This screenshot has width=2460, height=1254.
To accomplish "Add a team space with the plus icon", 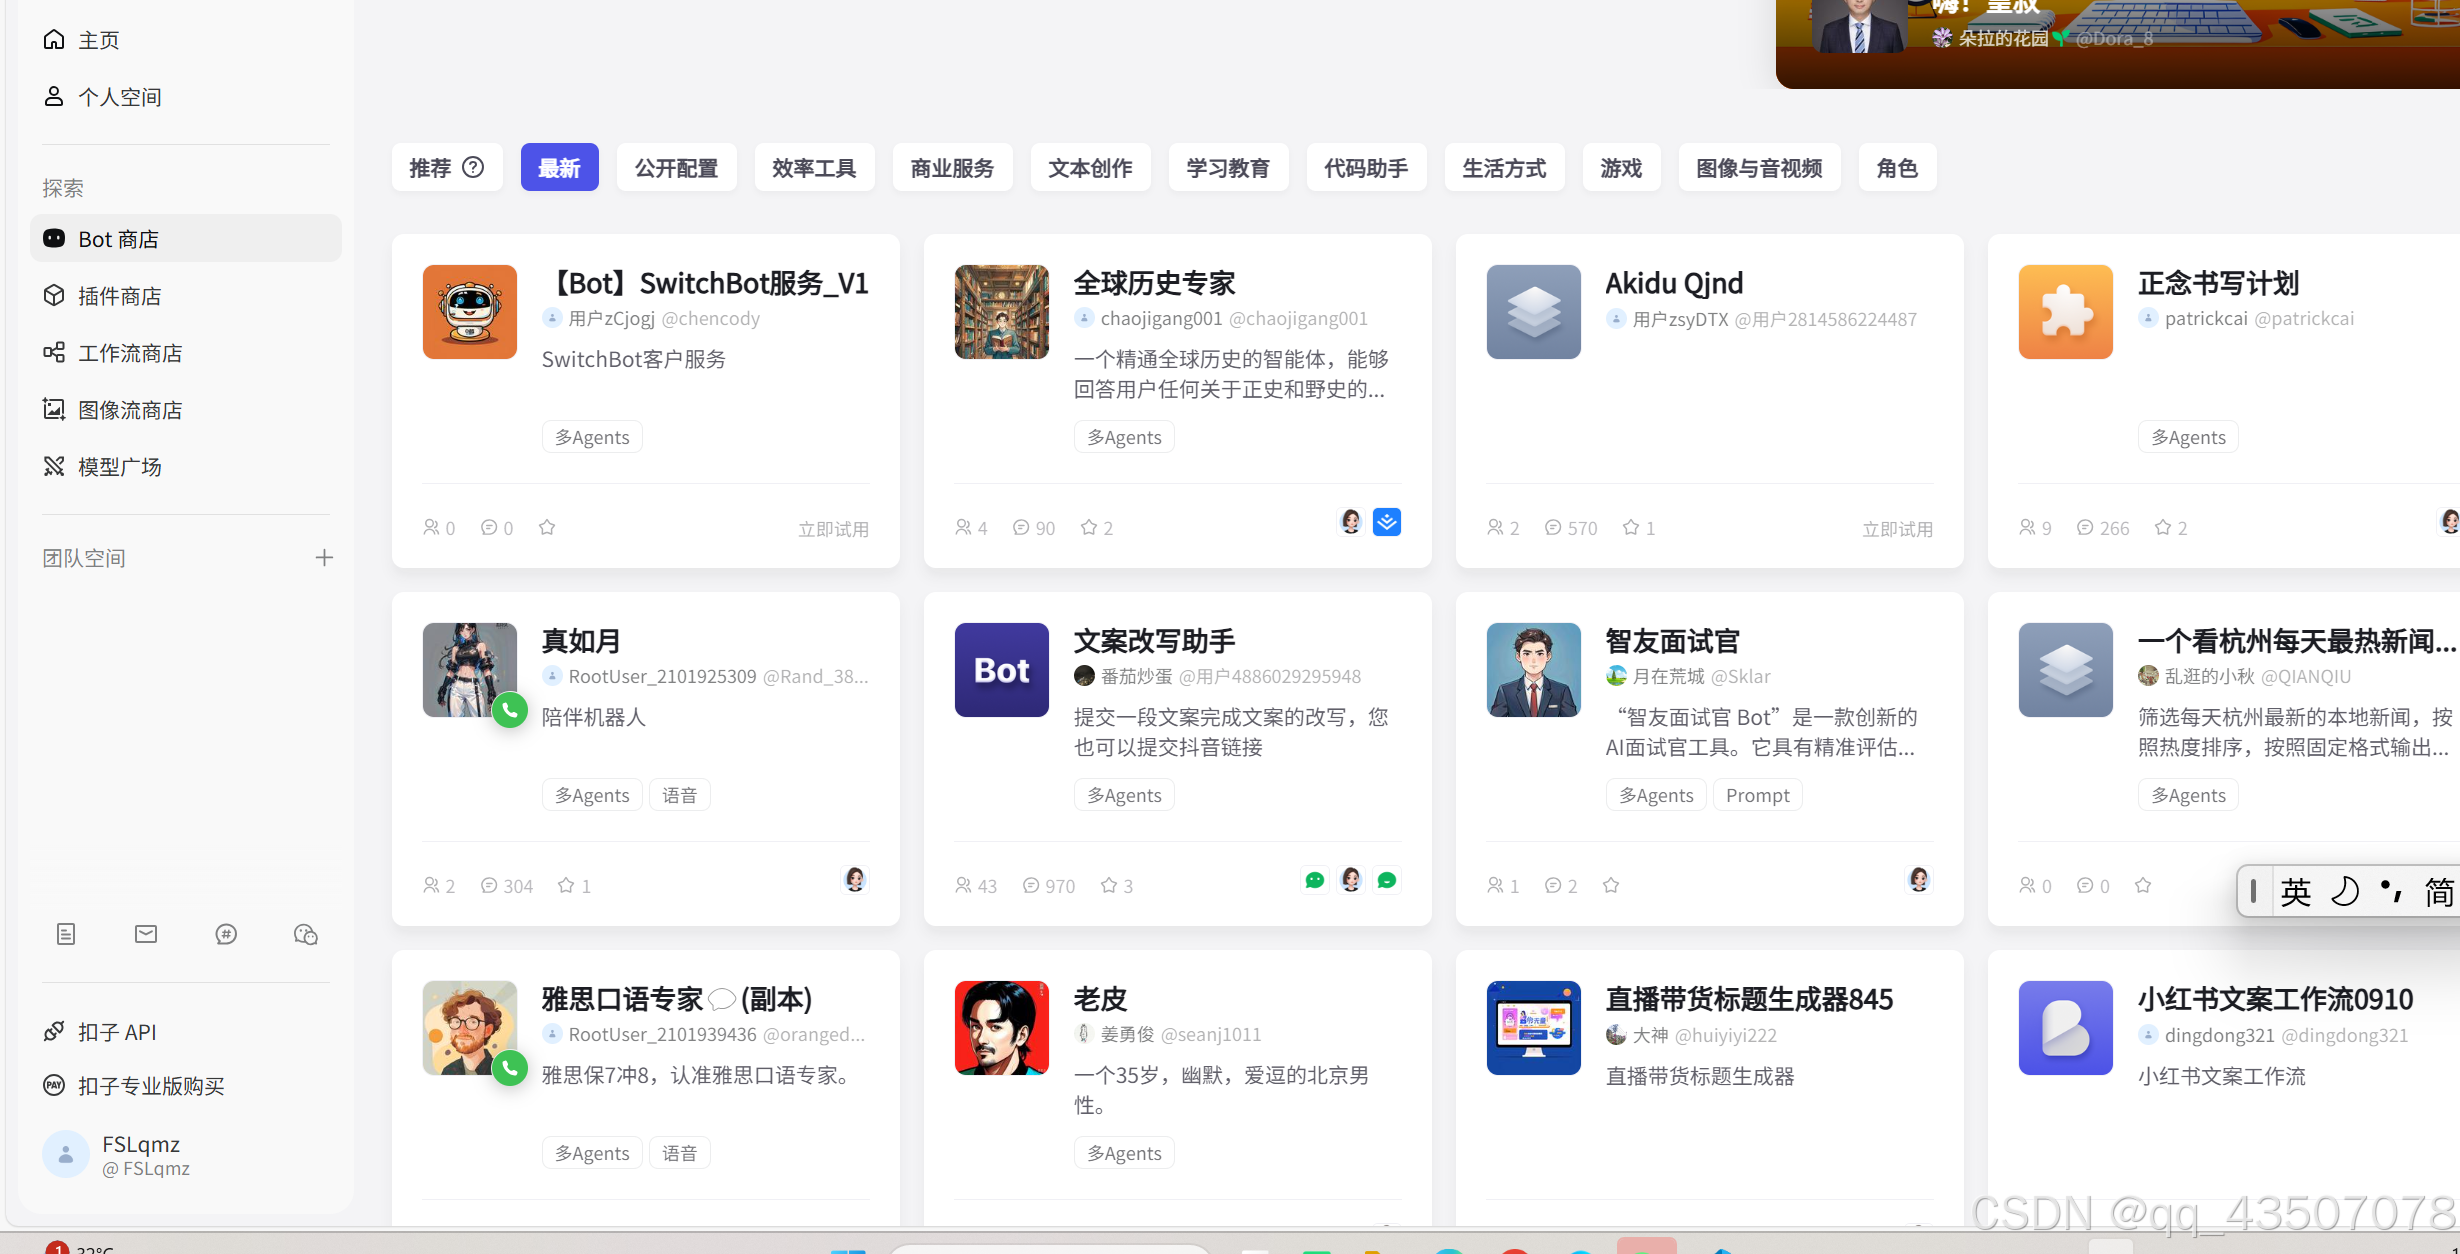I will (324, 558).
